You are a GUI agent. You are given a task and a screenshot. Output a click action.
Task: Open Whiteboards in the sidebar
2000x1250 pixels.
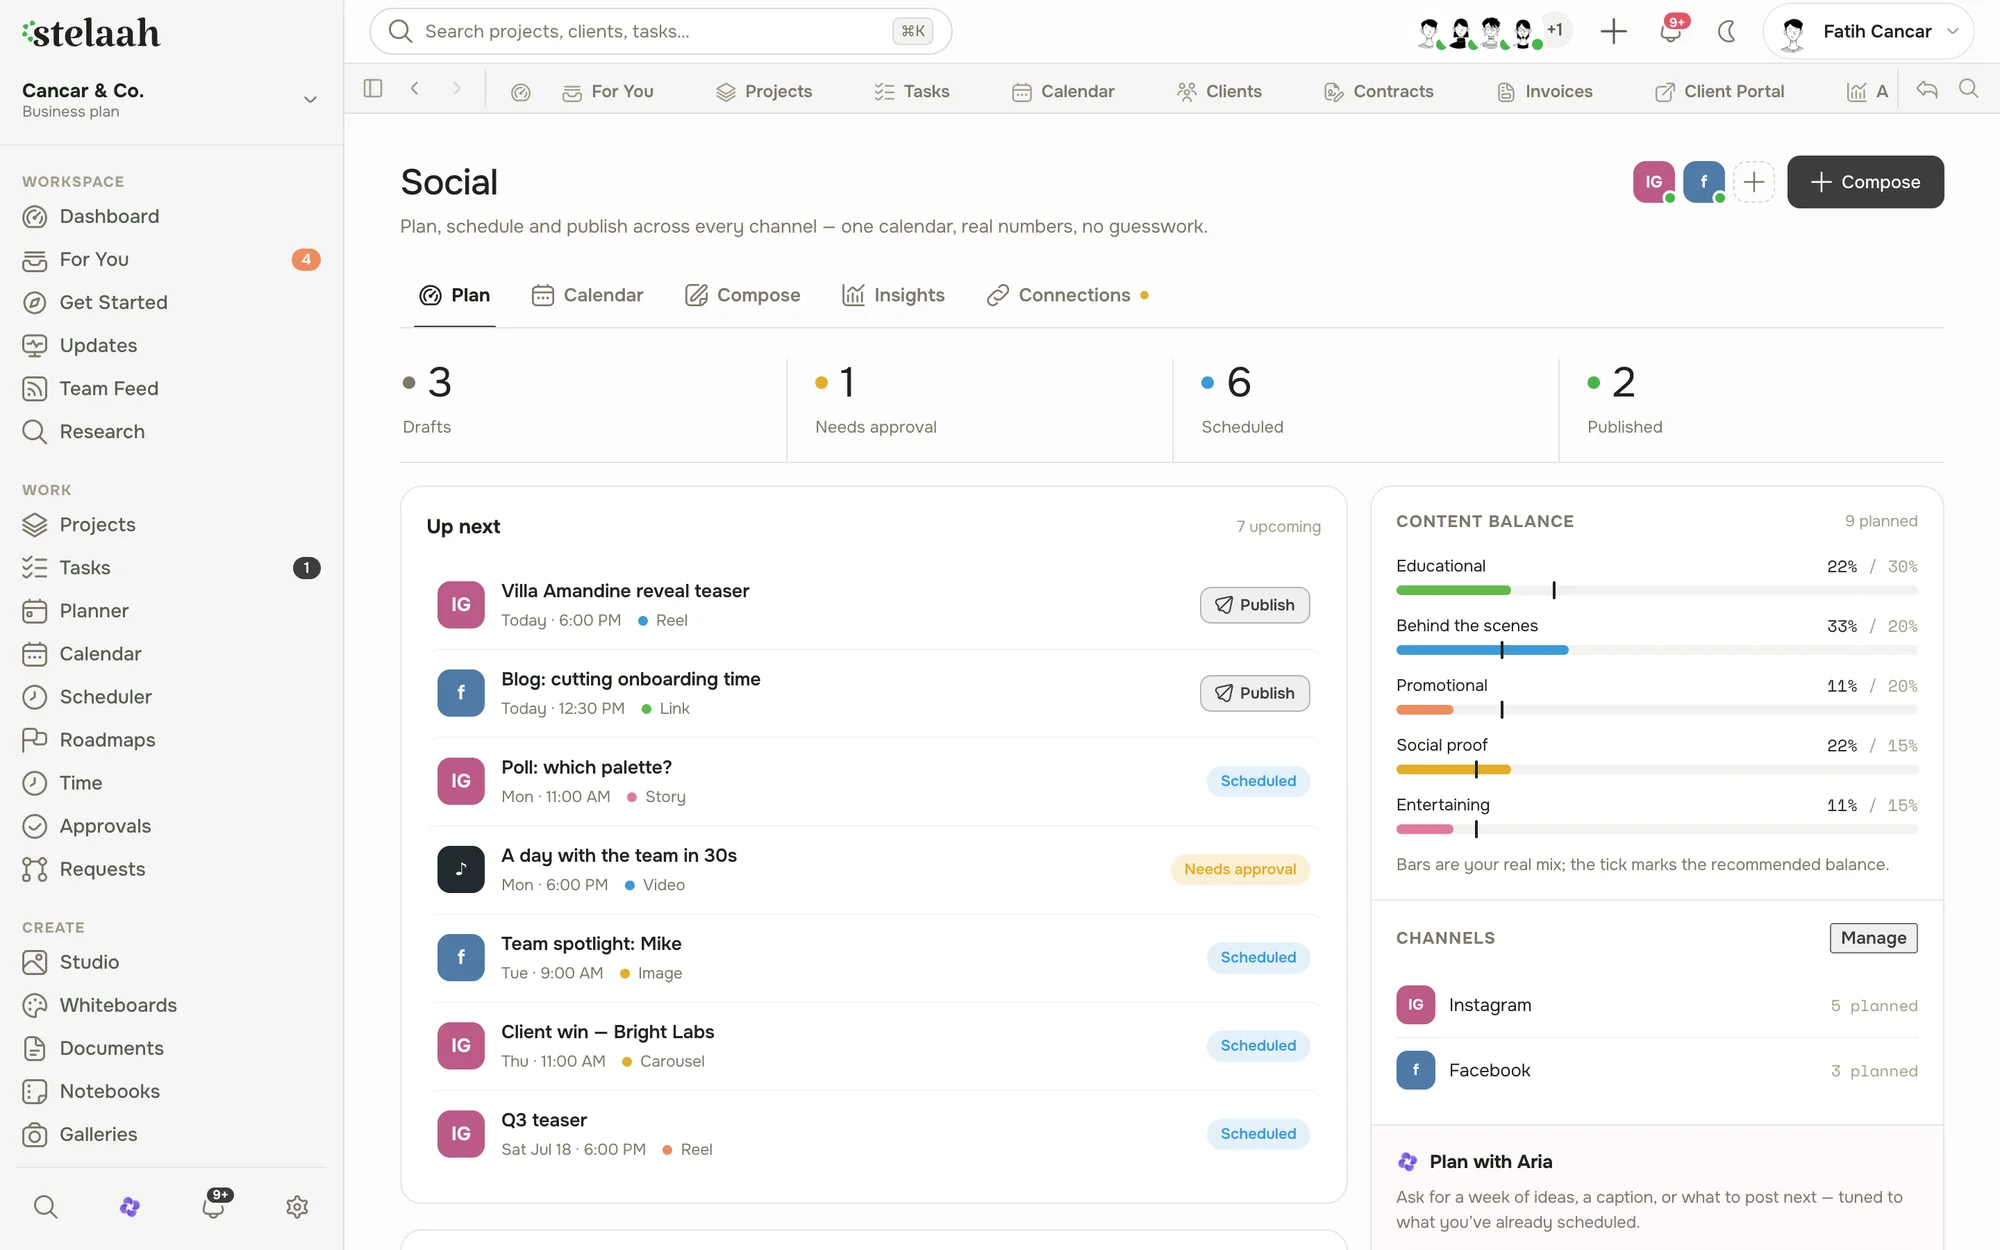pos(171,1004)
